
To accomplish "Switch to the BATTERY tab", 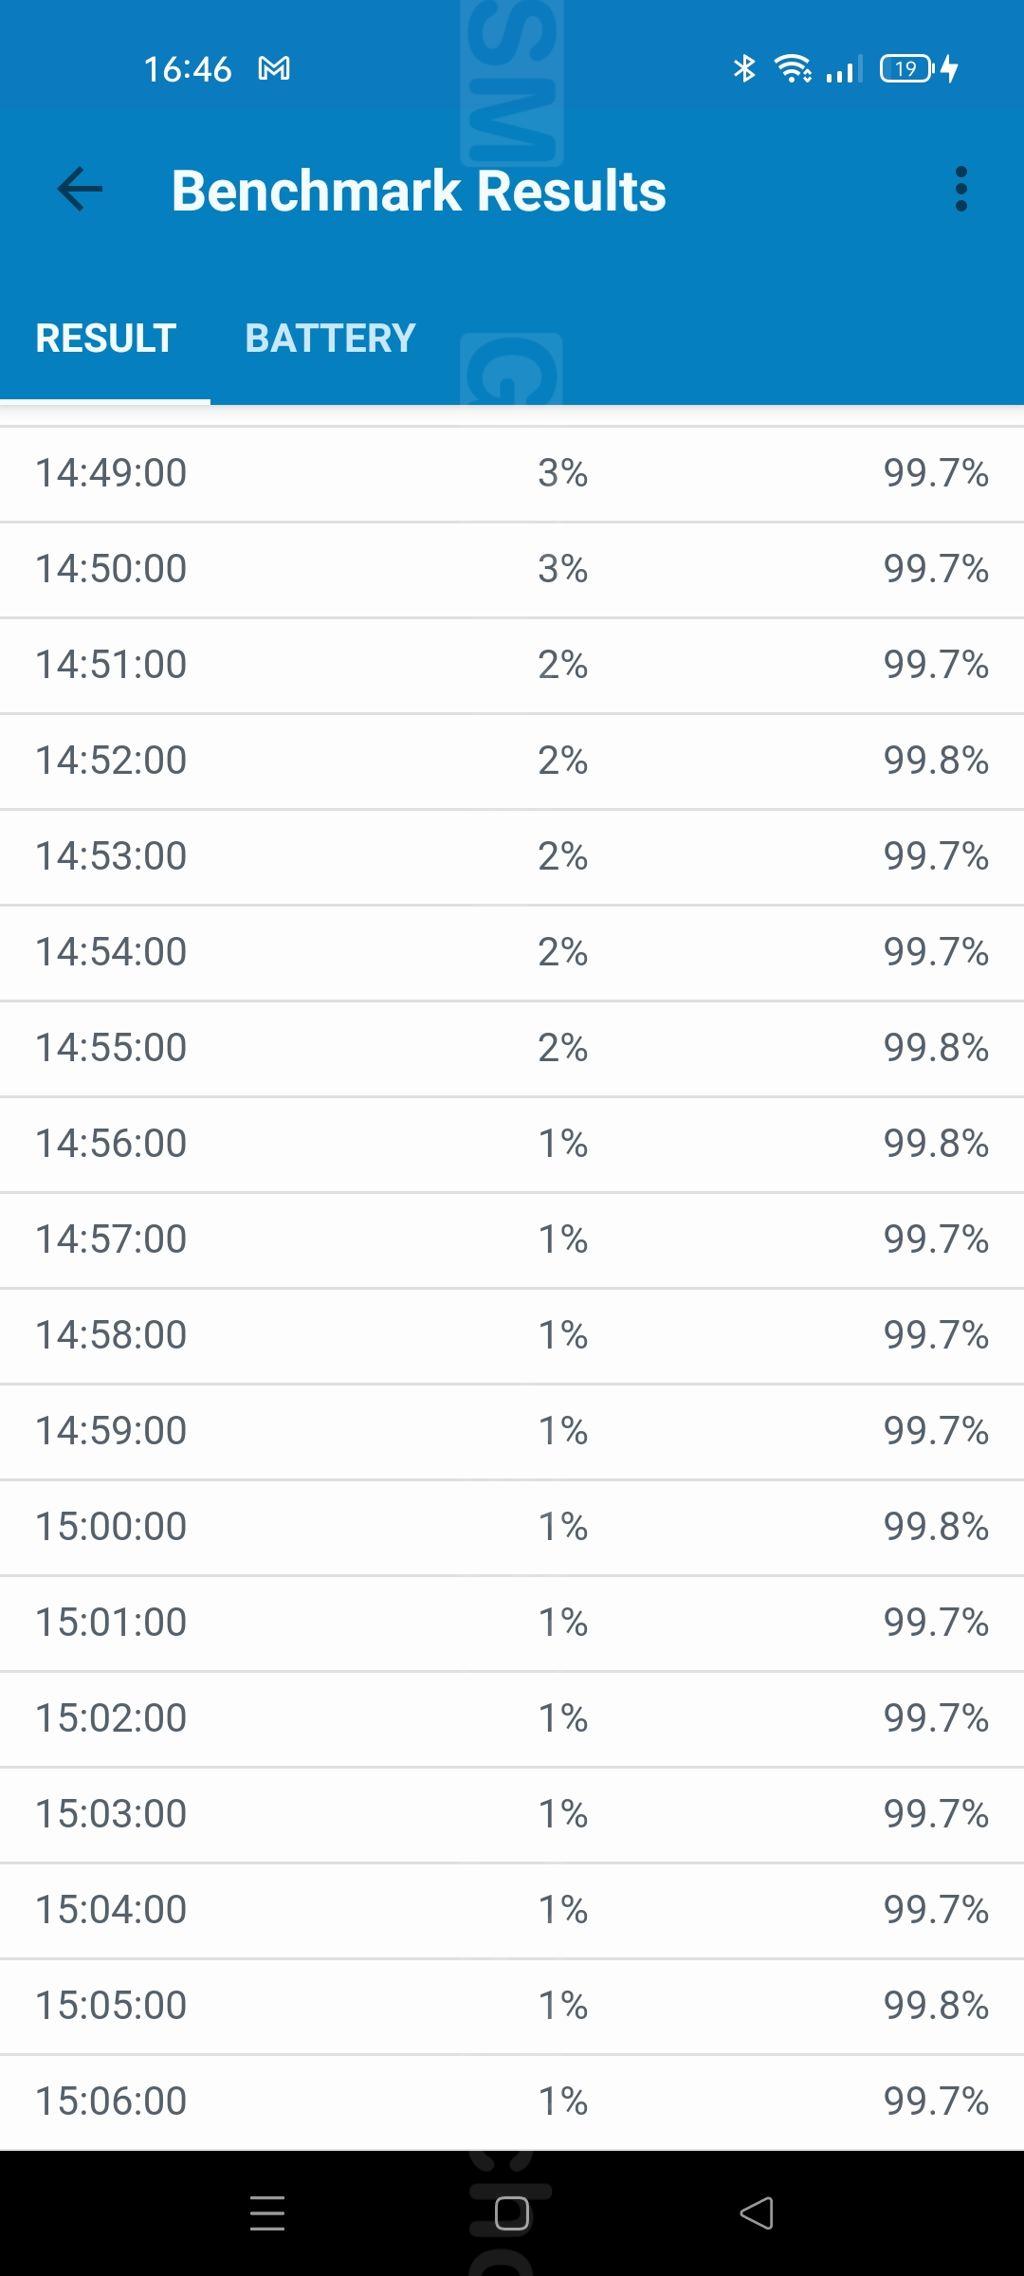I will 330,338.
